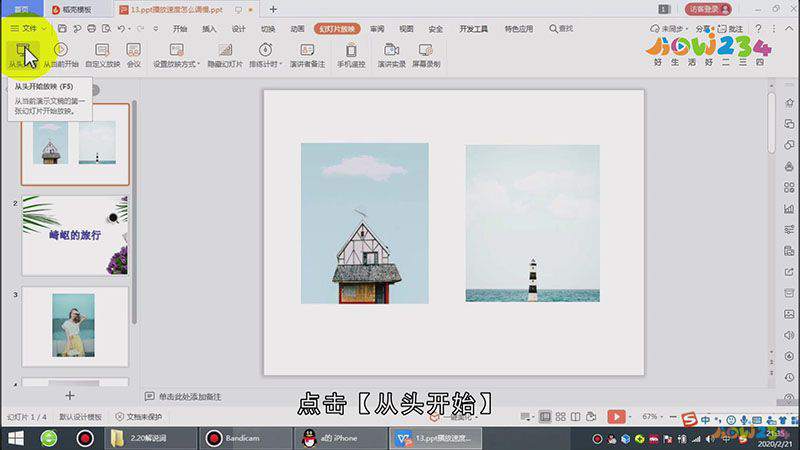Expand quick access toolbar customize arrow
This screenshot has height=450, width=800.
pyautogui.click(x=156, y=29)
